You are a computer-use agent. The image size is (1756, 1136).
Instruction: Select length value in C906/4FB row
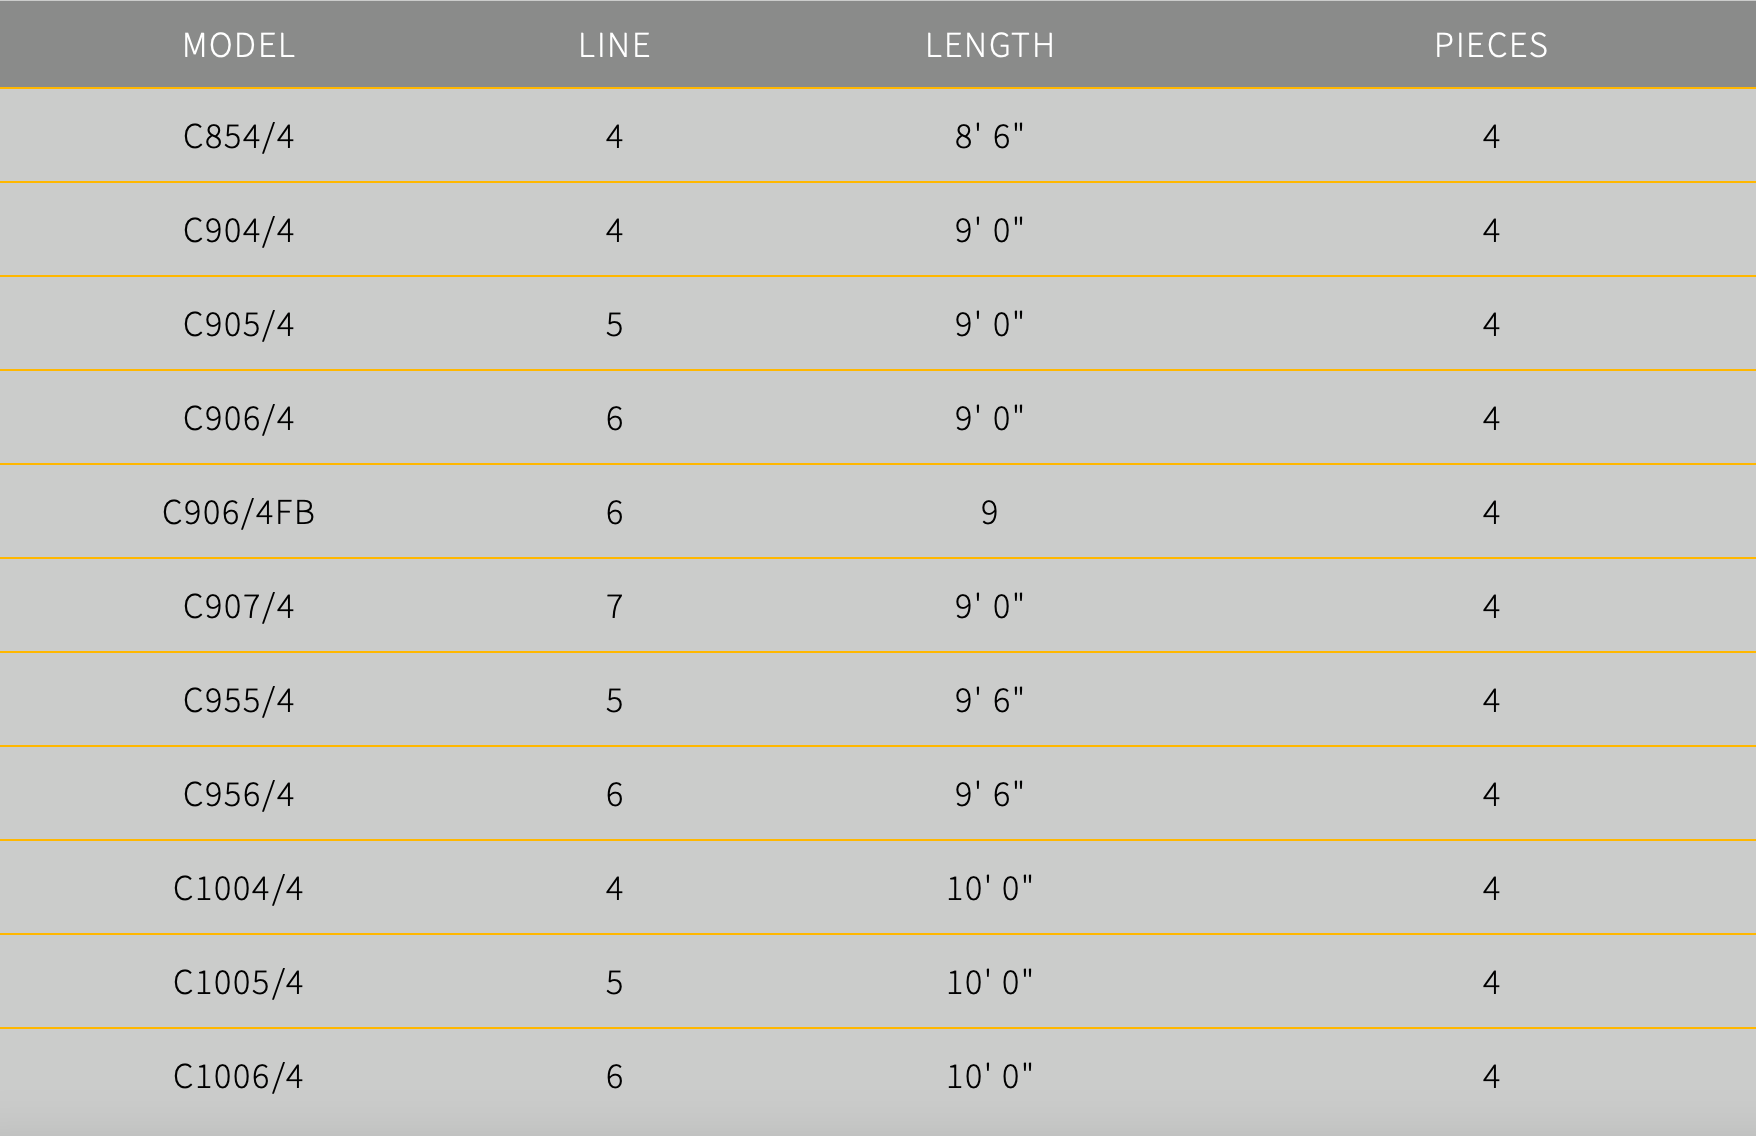coord(989,512)
